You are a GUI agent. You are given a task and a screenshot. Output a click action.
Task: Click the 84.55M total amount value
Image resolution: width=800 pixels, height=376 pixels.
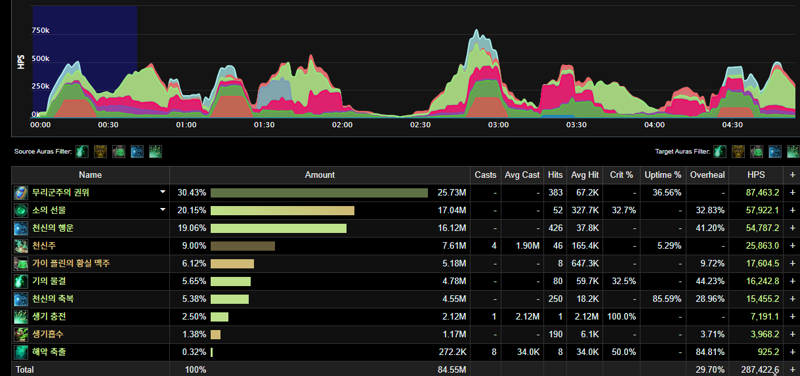pos(452,369)
